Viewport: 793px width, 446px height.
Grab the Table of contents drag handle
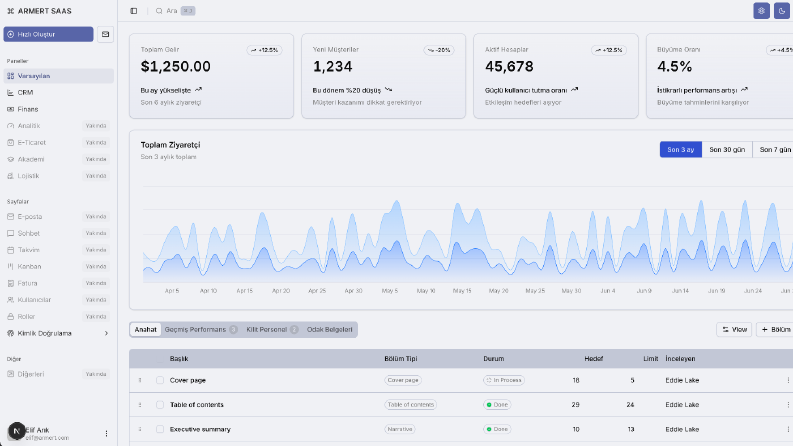(x=140, y=405)
